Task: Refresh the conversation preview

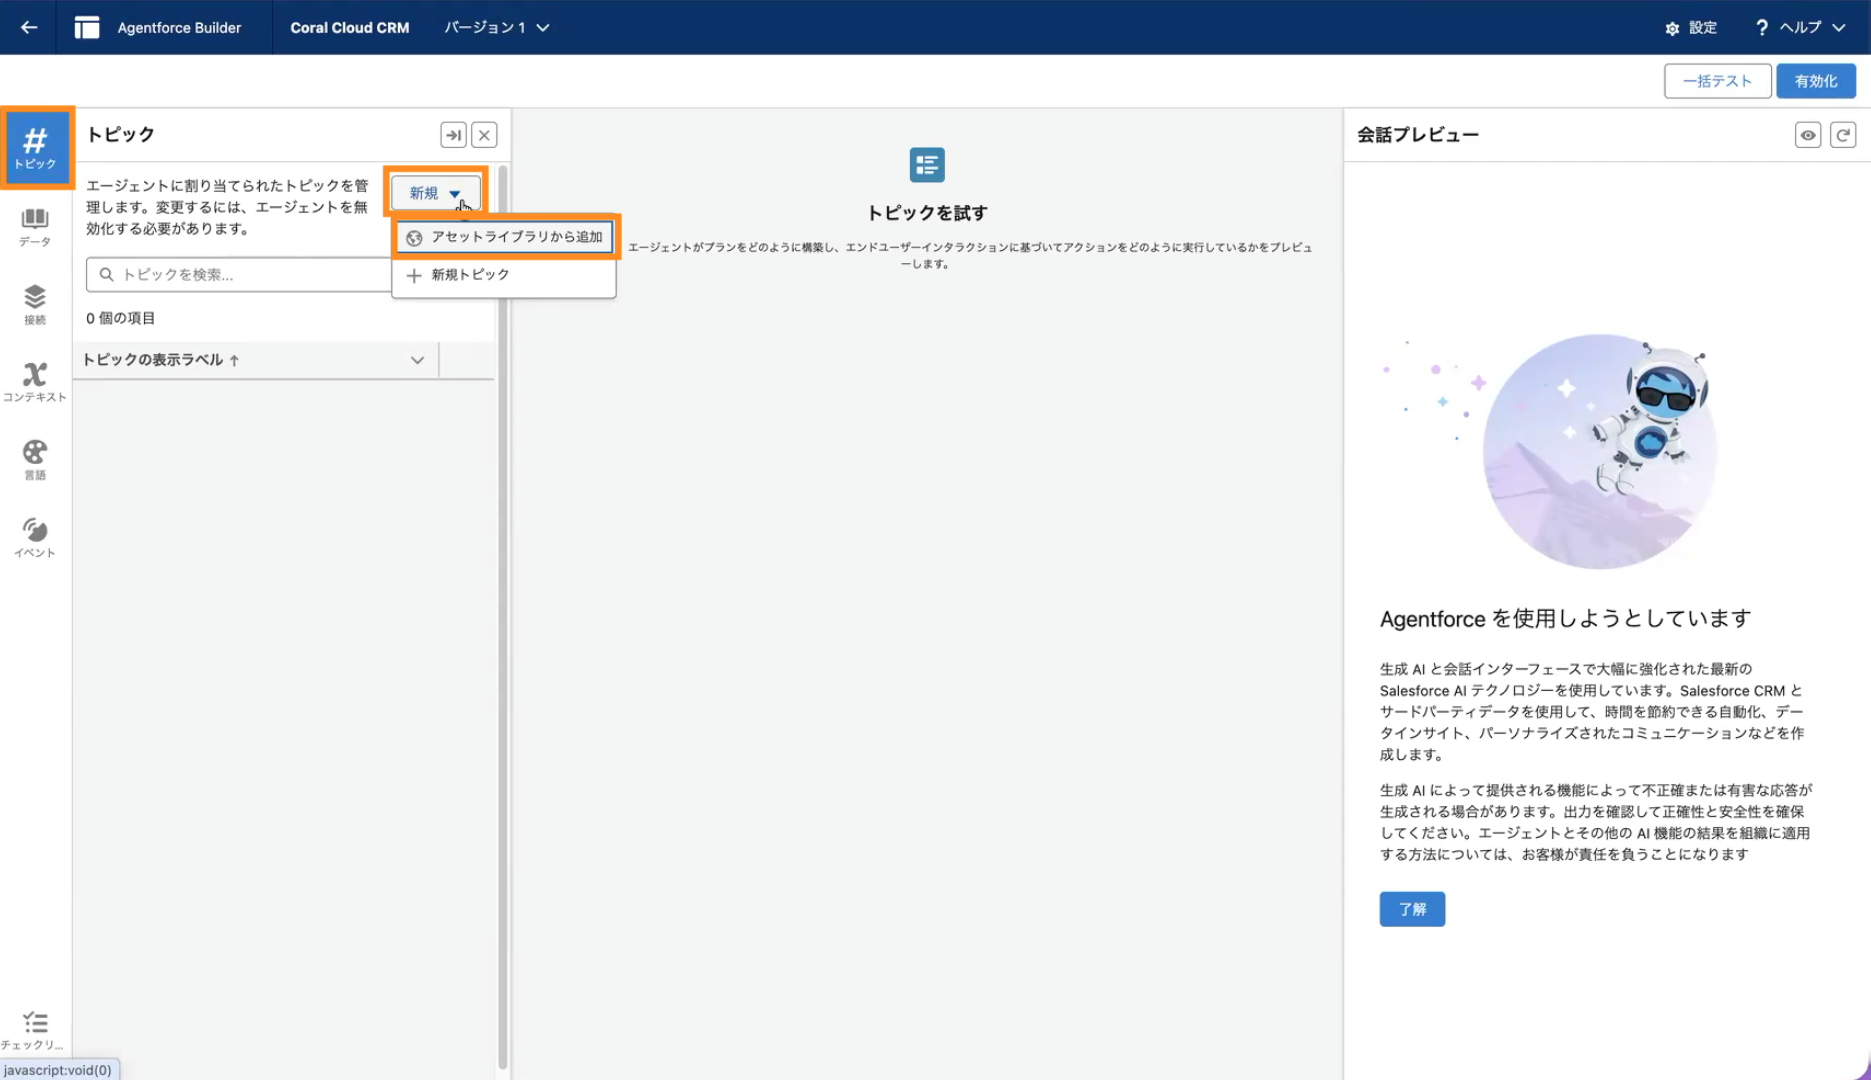Action: coord(1843,135)
